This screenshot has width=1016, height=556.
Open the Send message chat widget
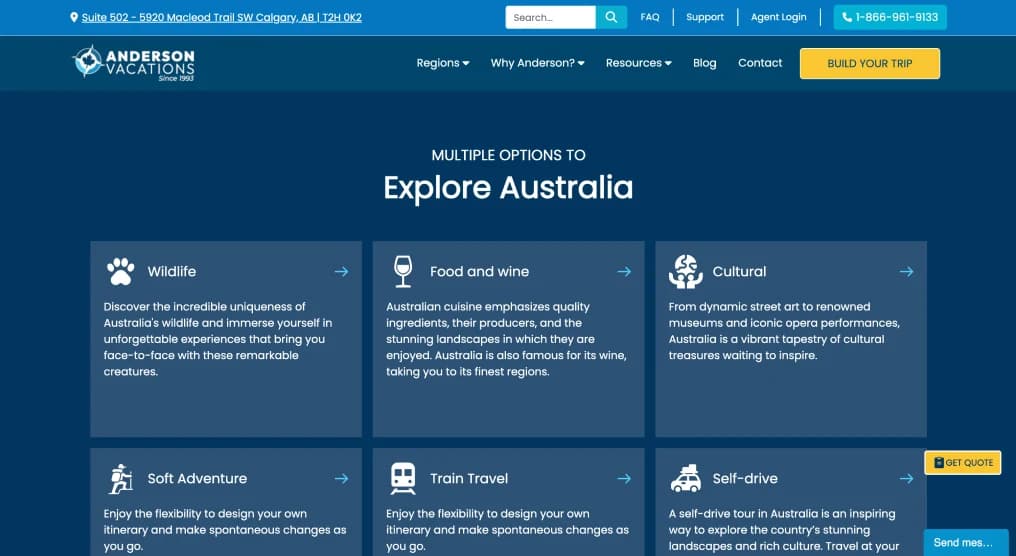(x=966, y=542)
